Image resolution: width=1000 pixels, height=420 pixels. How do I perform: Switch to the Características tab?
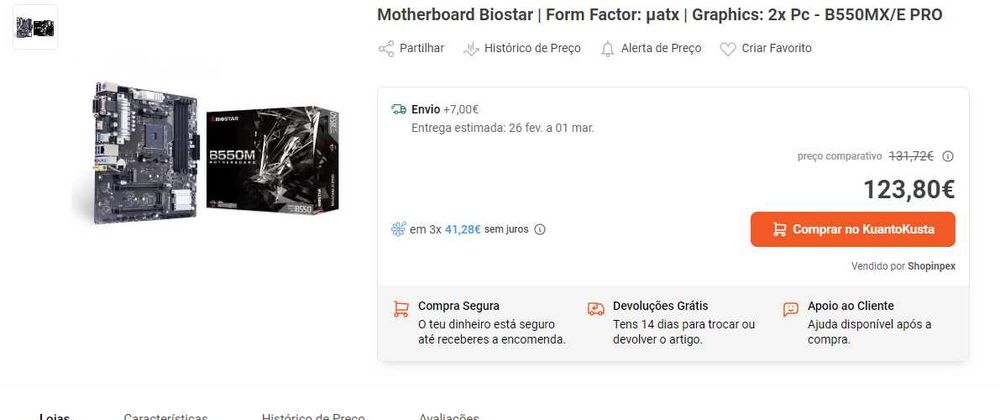coord(166,416)
